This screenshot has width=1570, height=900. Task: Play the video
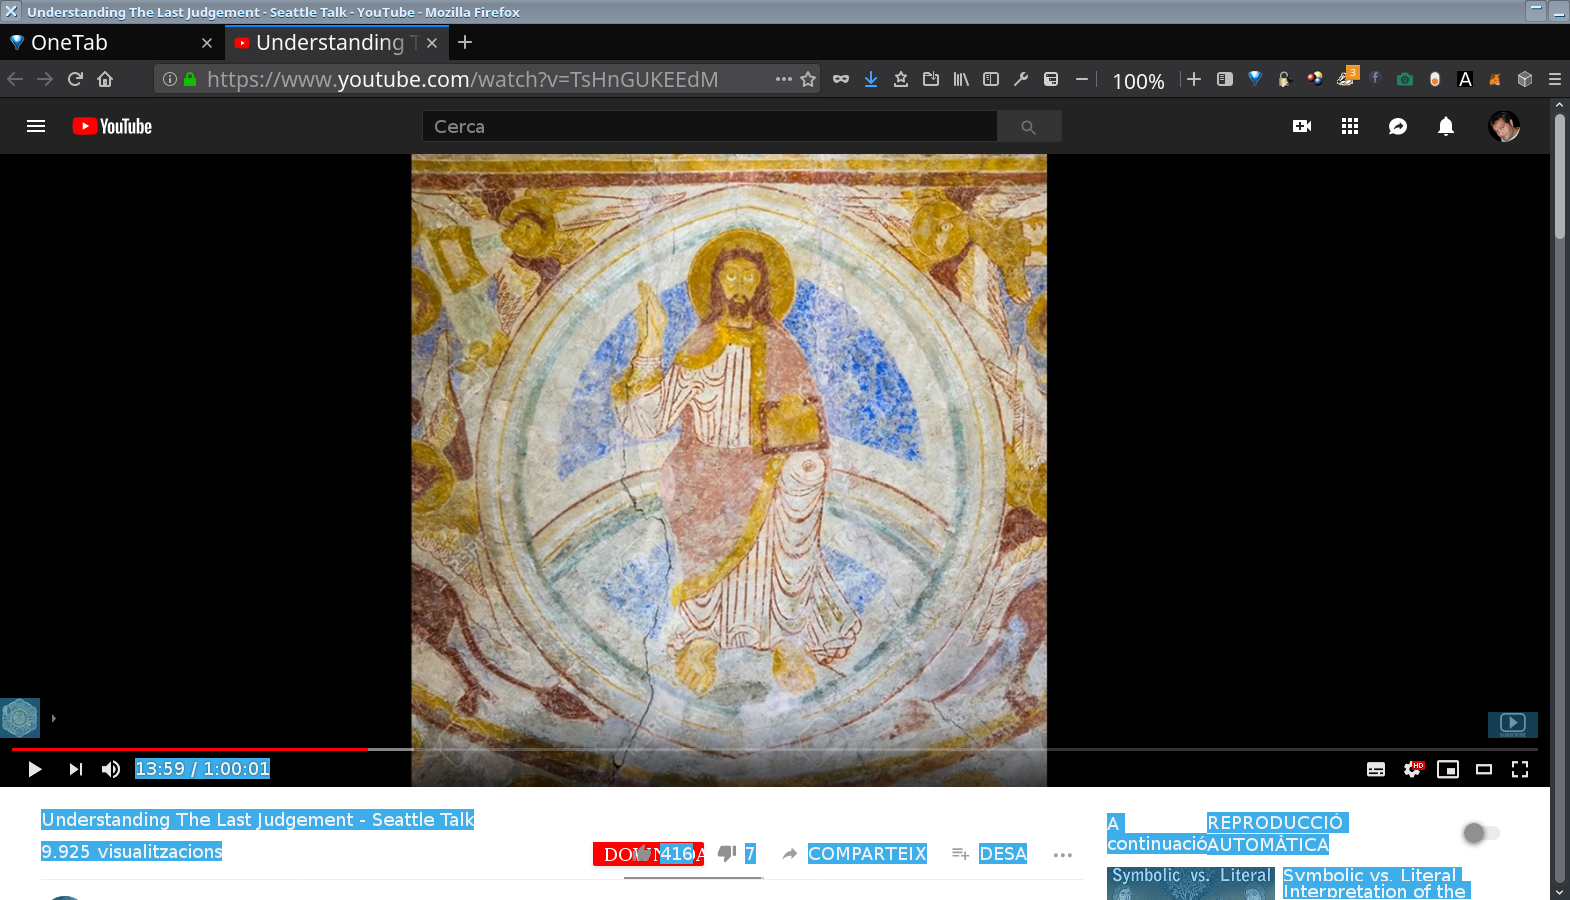tap(35, 769)
